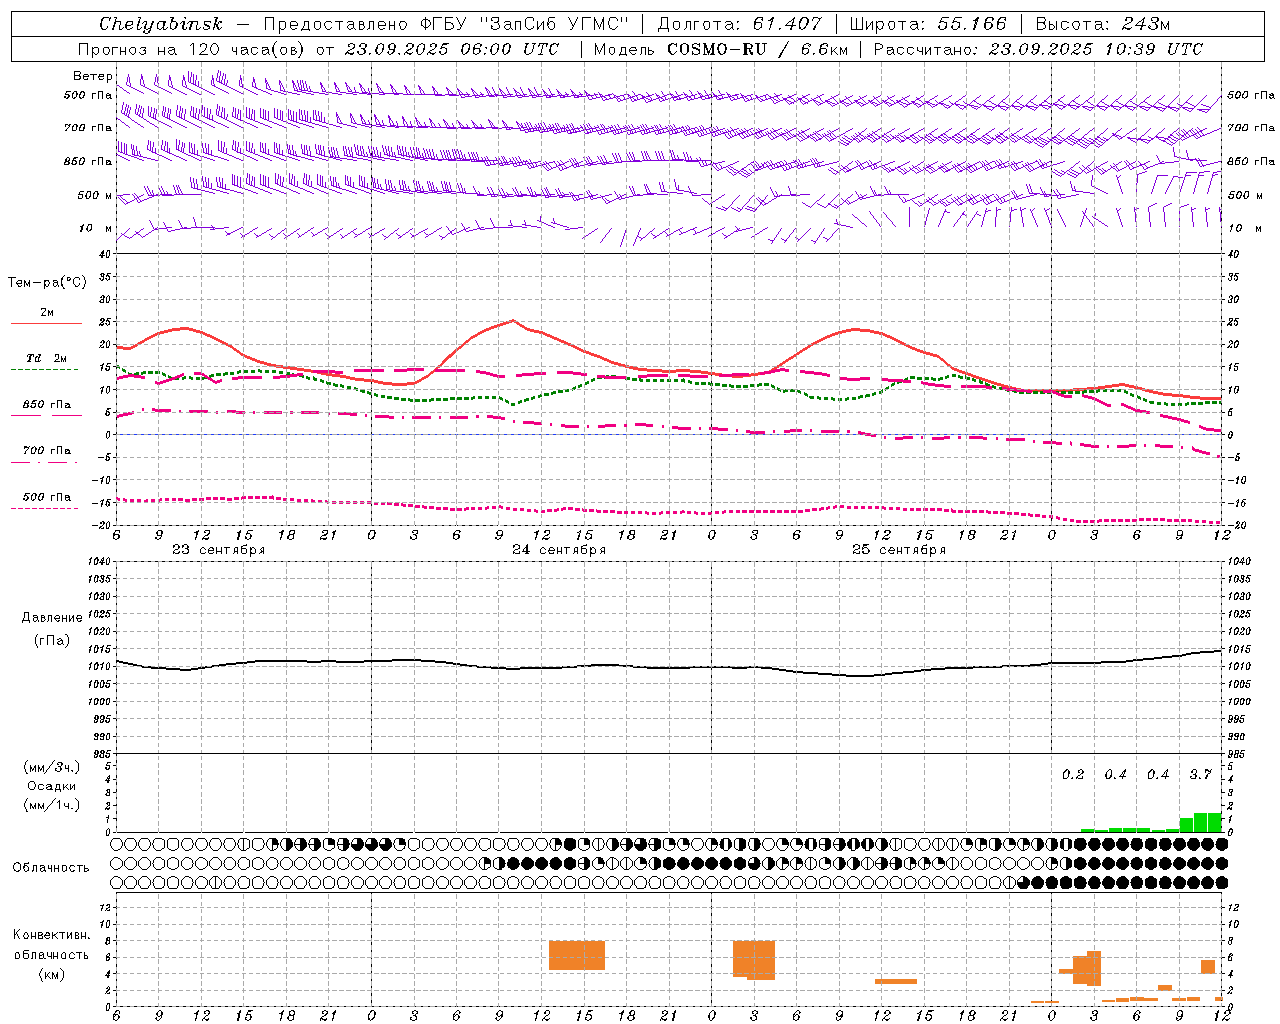The width and height of the screenshot is (1280, 1024).
Task: Click the '(мм/3ч.)' precipitation unit label
Action: coord(51,768)
